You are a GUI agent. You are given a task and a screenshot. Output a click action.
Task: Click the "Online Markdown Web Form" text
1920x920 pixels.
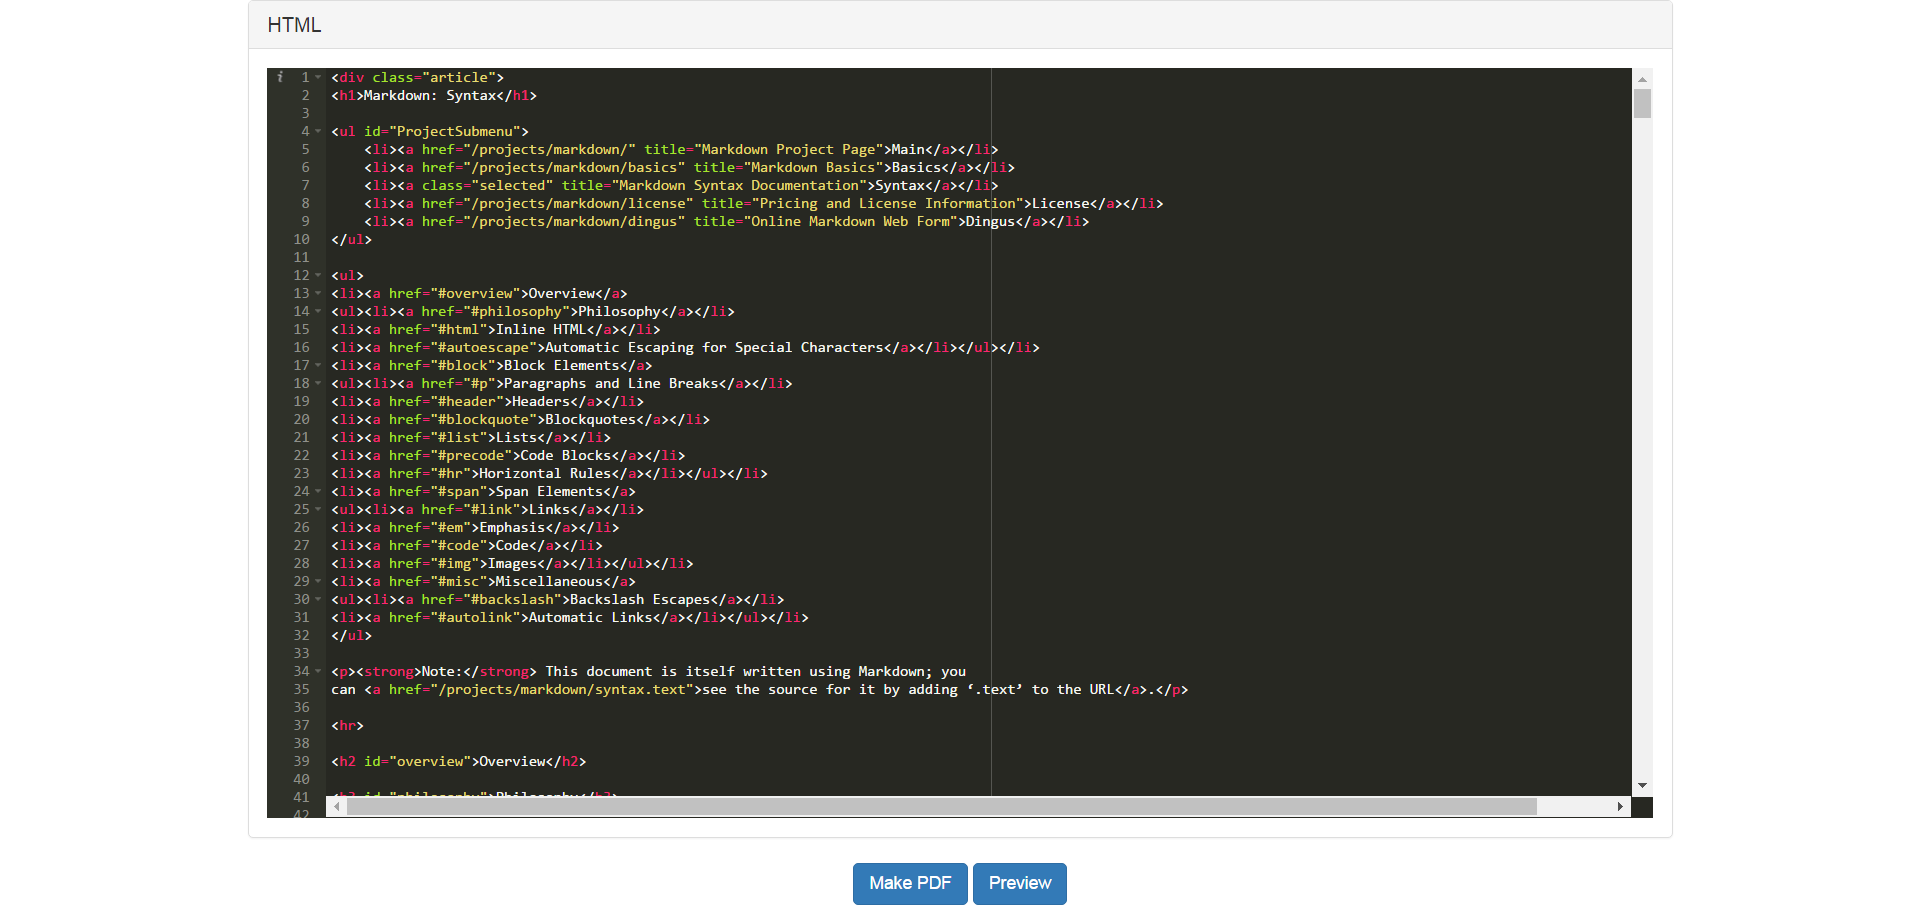(x=850, y=221)
